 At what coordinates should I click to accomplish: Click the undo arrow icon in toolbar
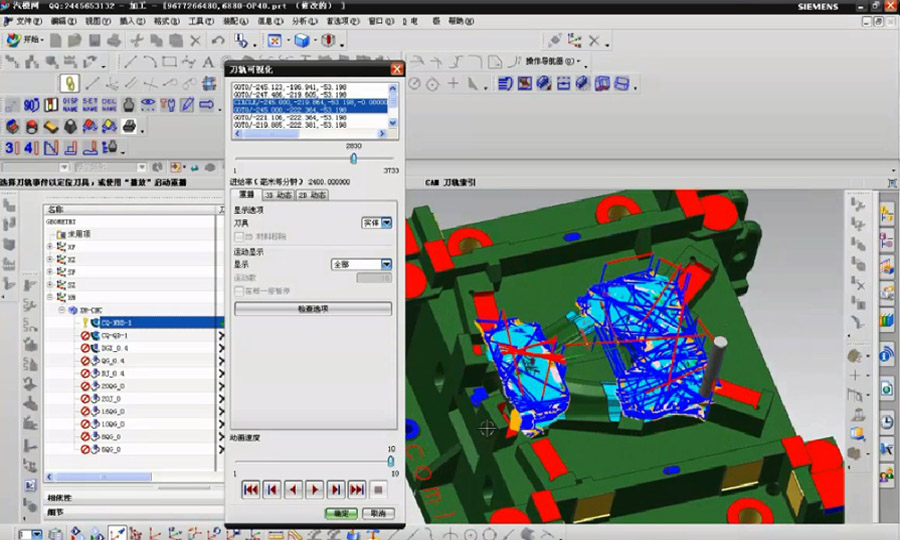217,41
